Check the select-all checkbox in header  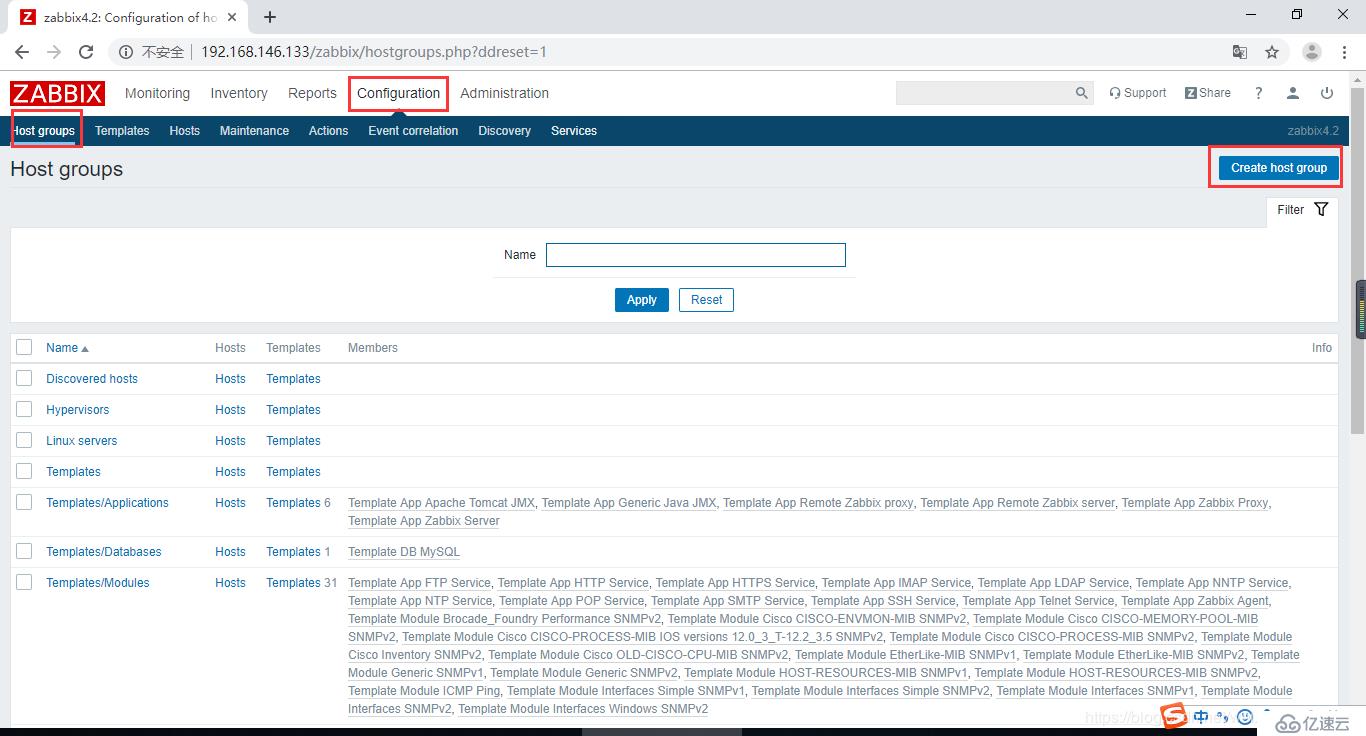[24, 347]
